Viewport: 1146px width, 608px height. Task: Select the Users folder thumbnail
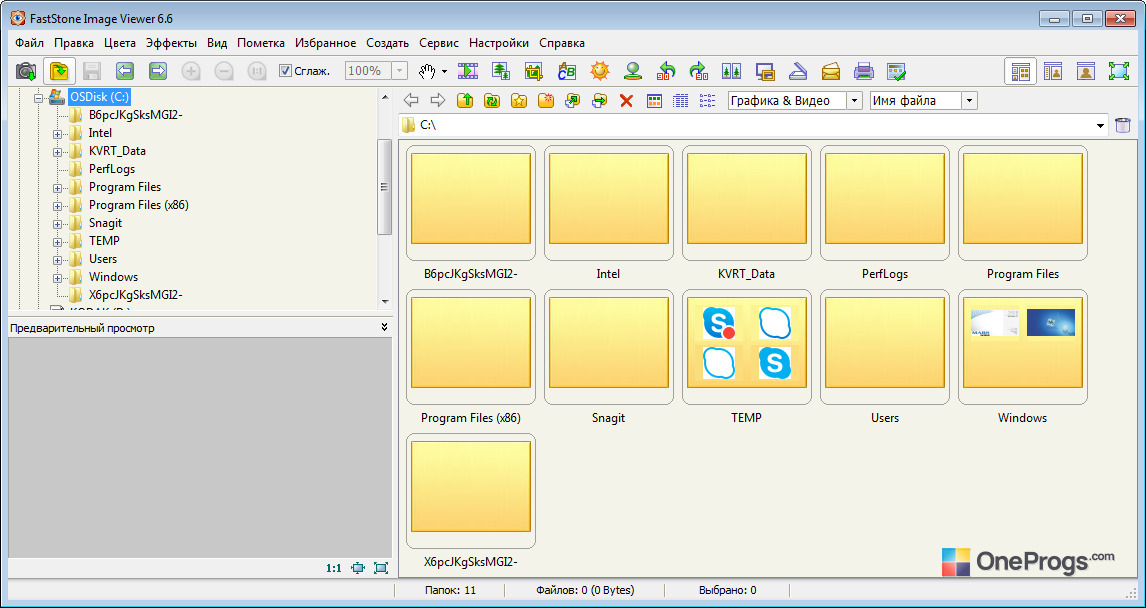tap(884, 348)
